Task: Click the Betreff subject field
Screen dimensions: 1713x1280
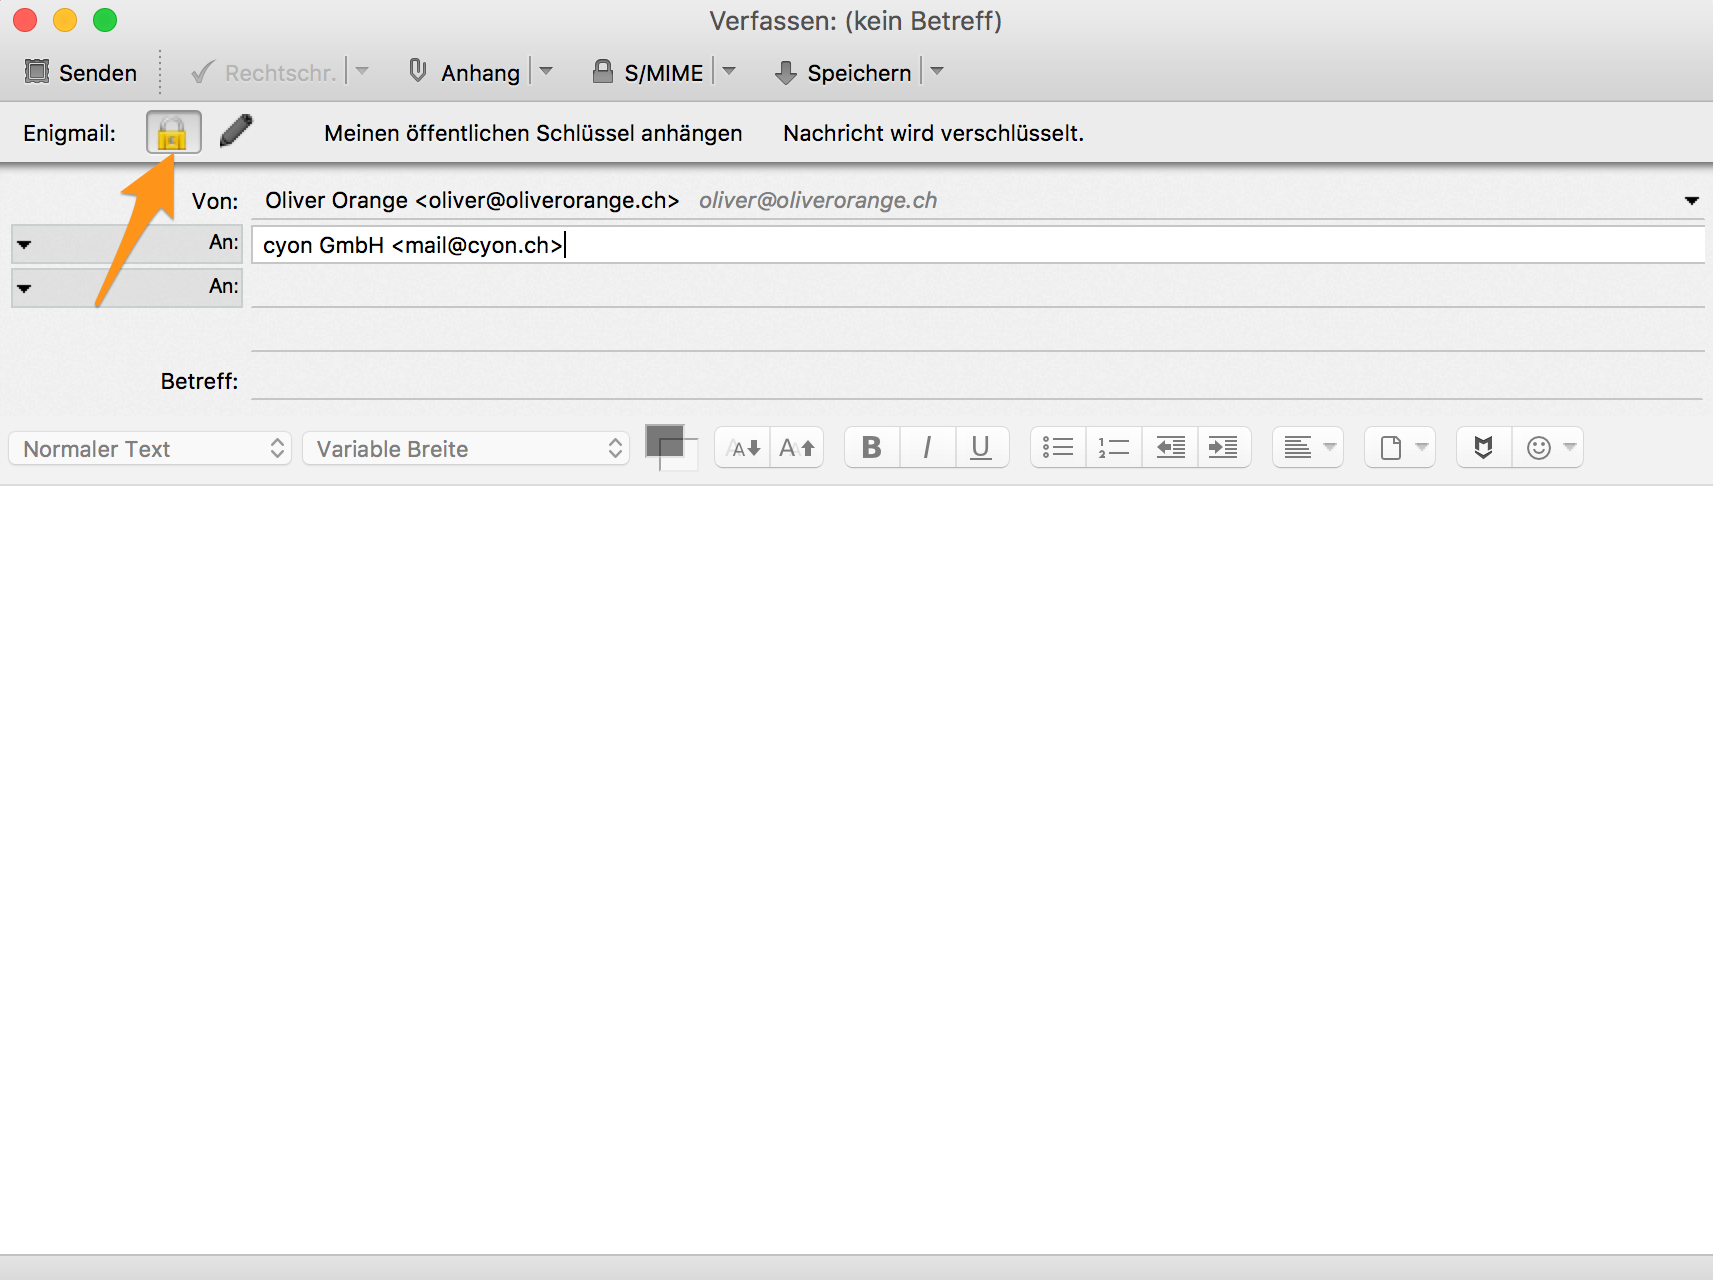Action: (977, 381)
